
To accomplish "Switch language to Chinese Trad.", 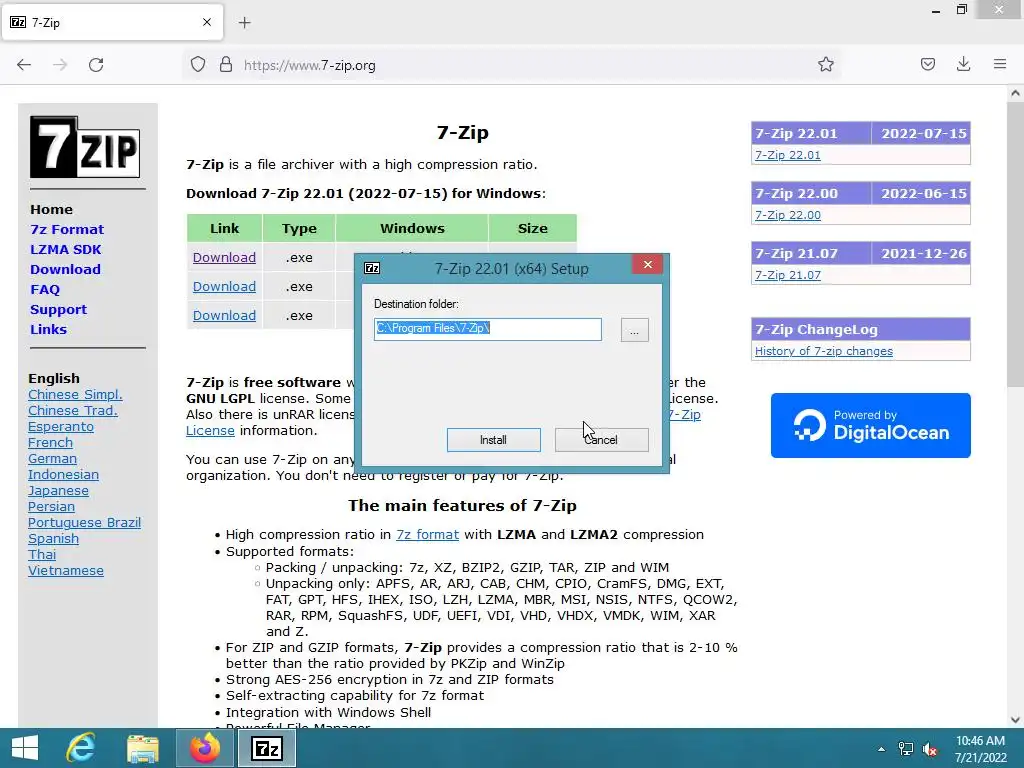I will pyautogui.click(x=73, y=411).
